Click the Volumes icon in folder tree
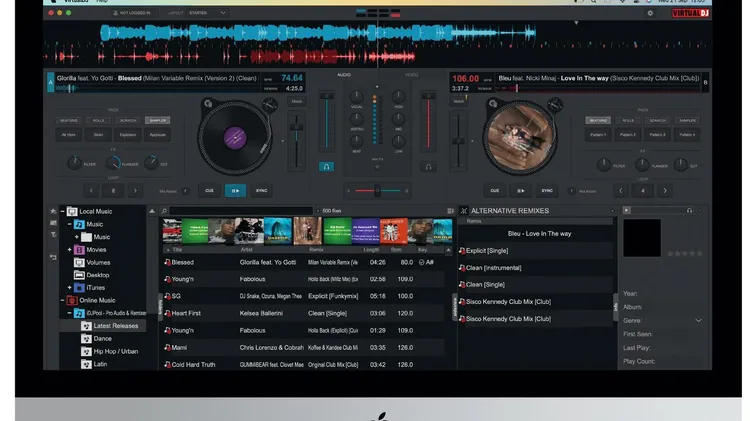 pos(79,263)
